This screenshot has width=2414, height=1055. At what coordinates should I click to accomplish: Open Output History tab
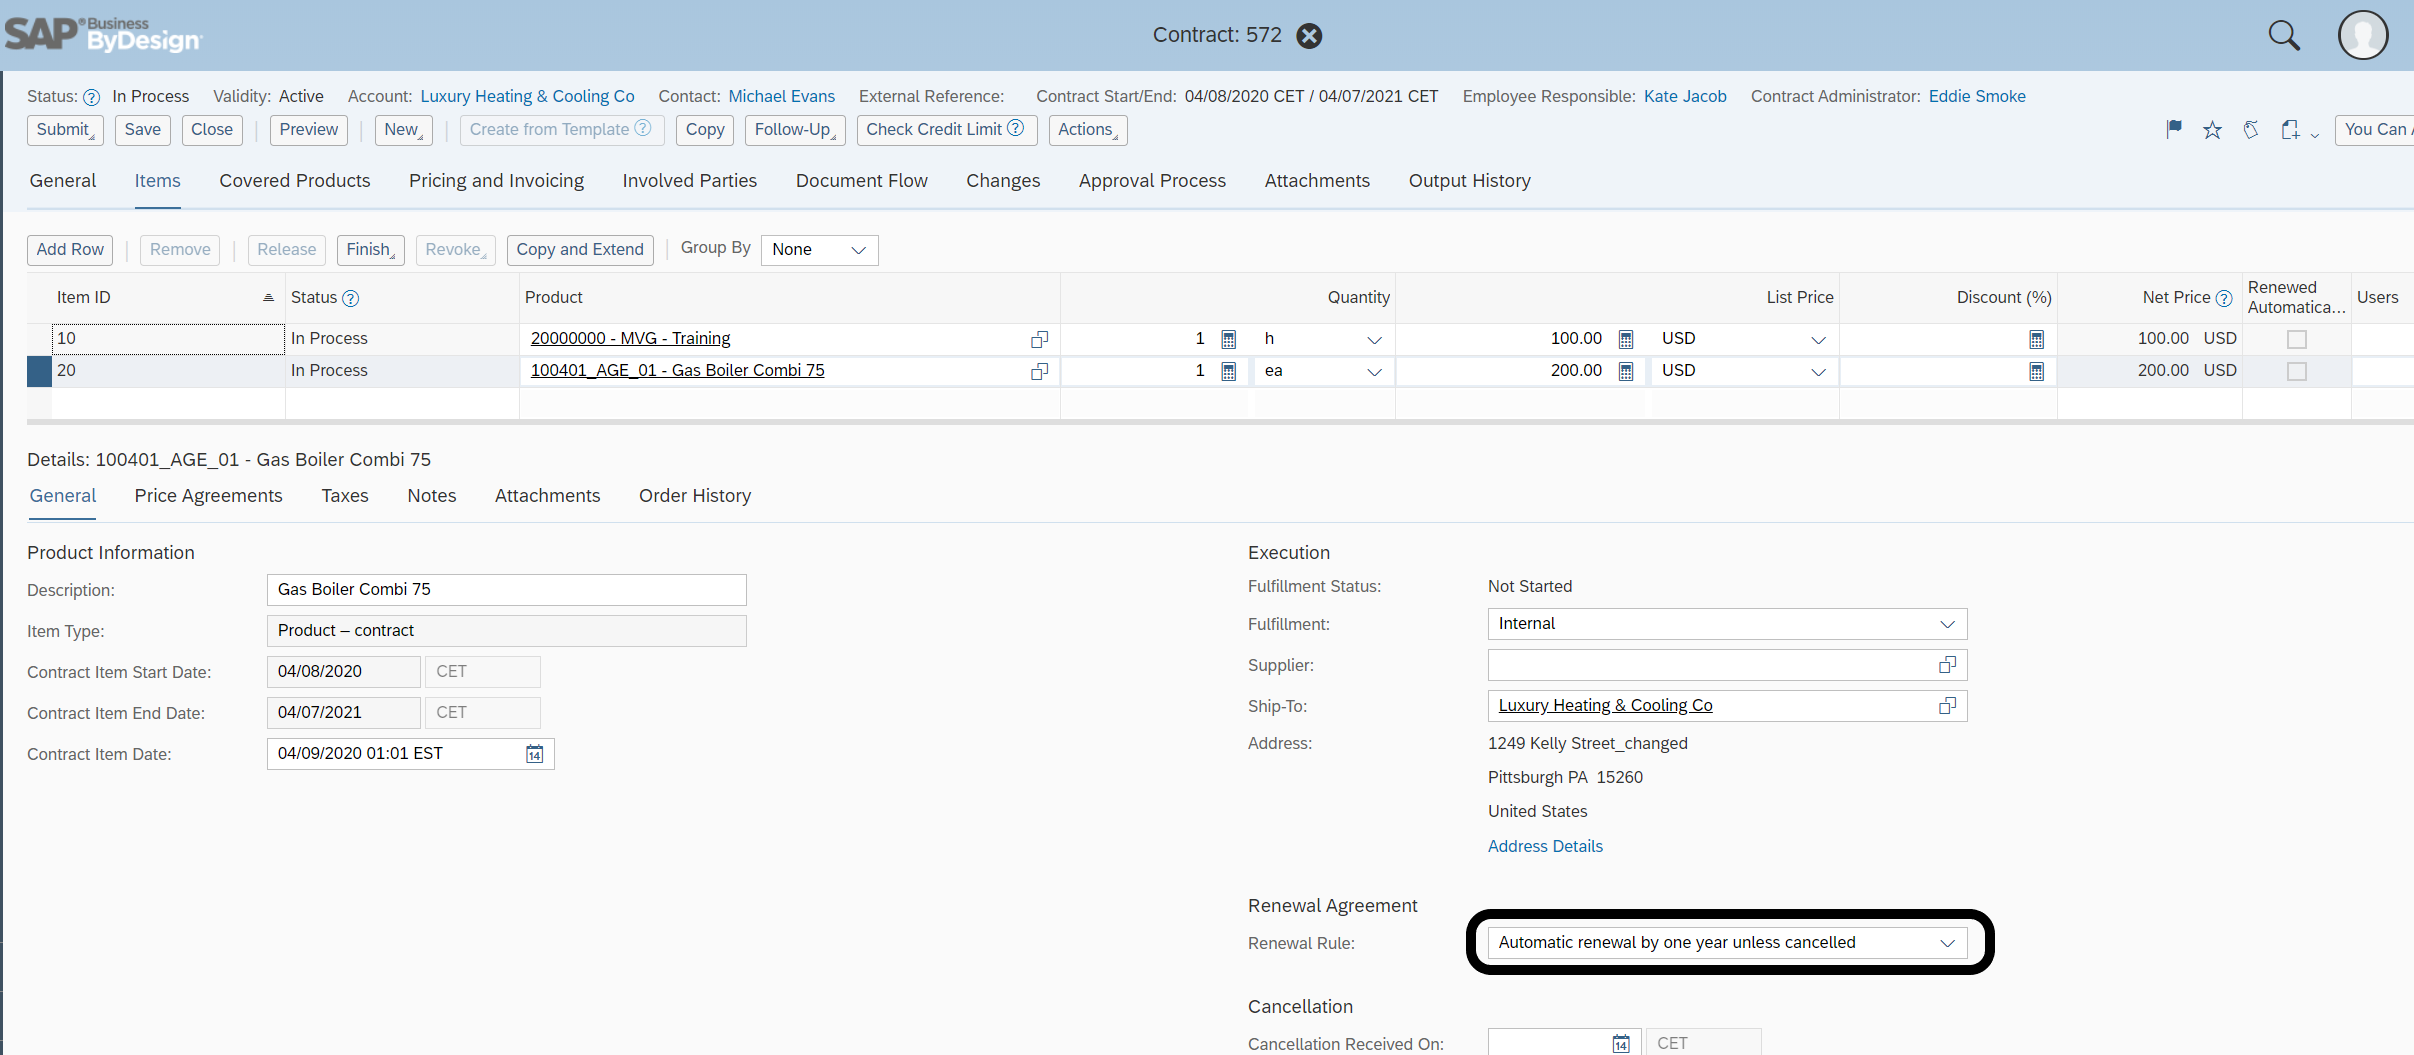coord(1470,181)
